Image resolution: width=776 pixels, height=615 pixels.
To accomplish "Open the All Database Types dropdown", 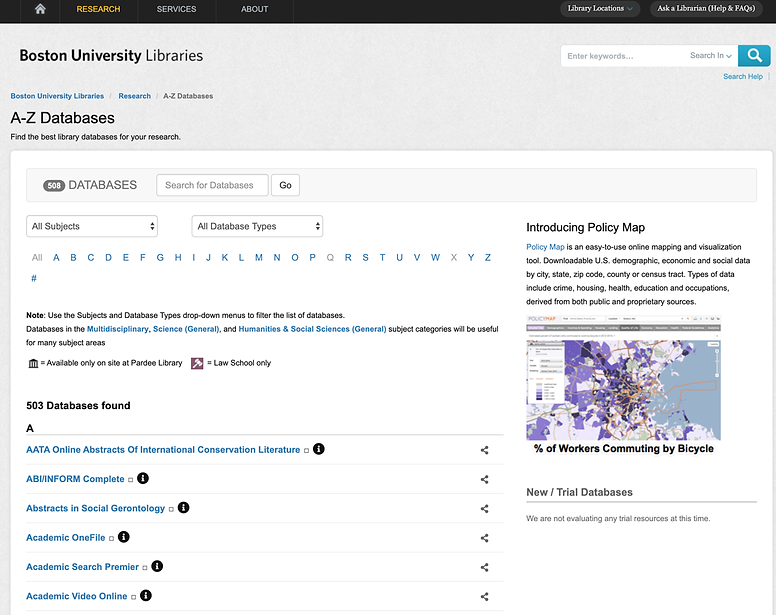I will pyautogui.click(x=257, y=226).
